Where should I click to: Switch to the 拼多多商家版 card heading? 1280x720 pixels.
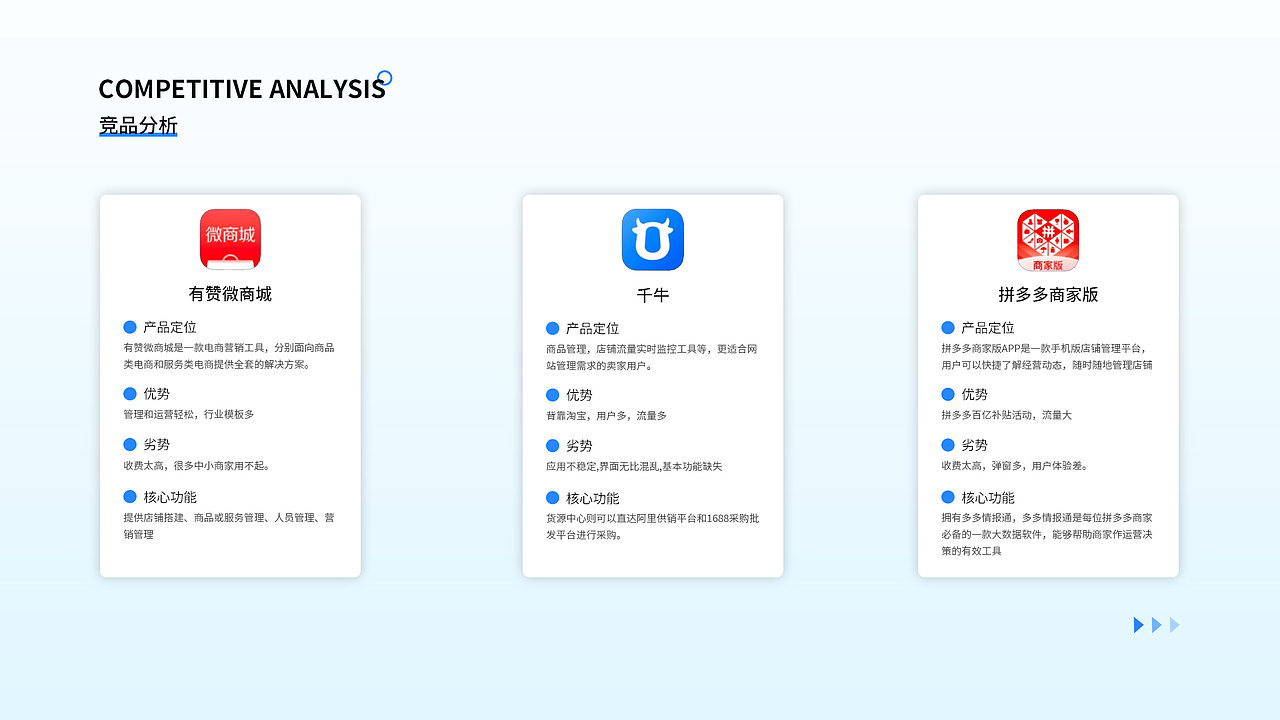[1048, 294]
